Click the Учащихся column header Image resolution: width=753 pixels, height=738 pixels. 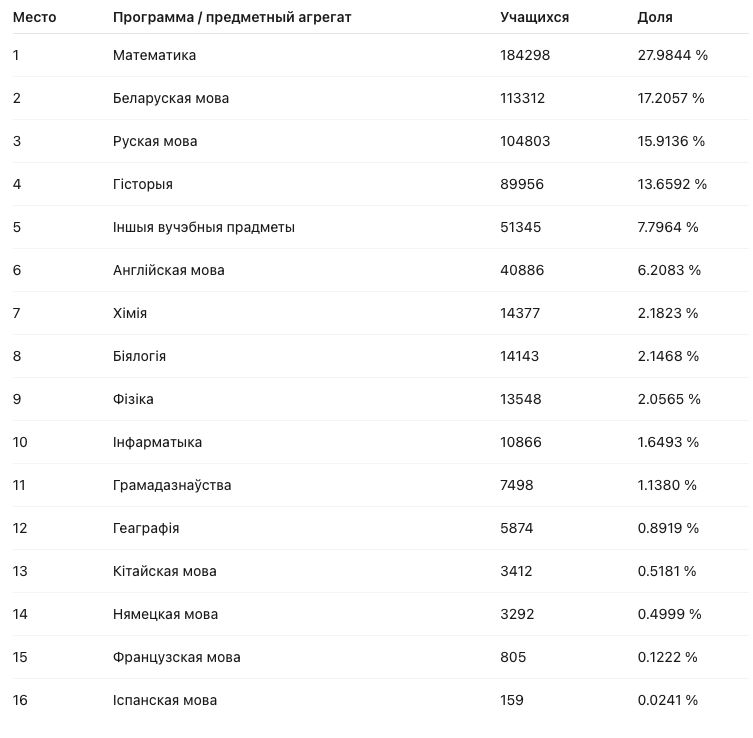534,17
